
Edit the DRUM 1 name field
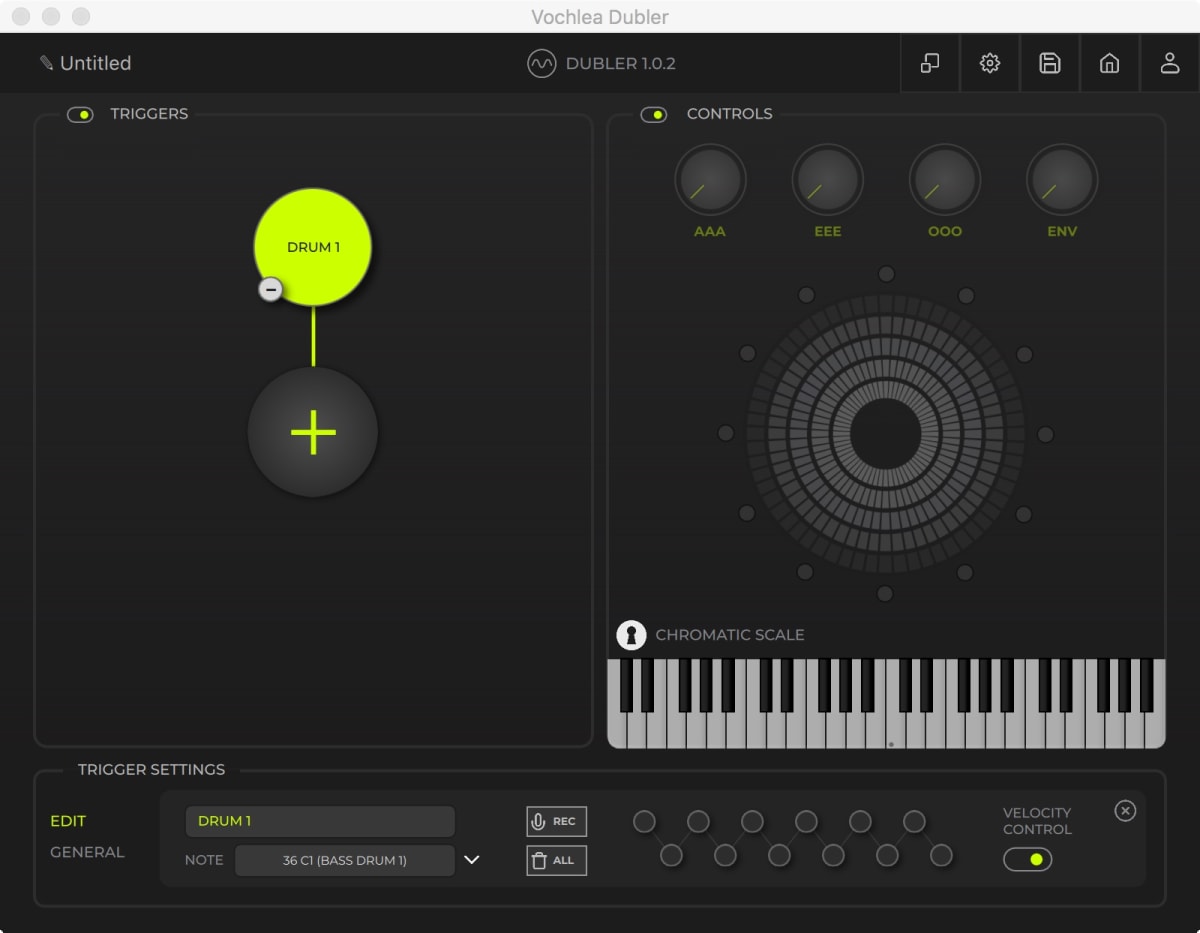coord(320,821)
